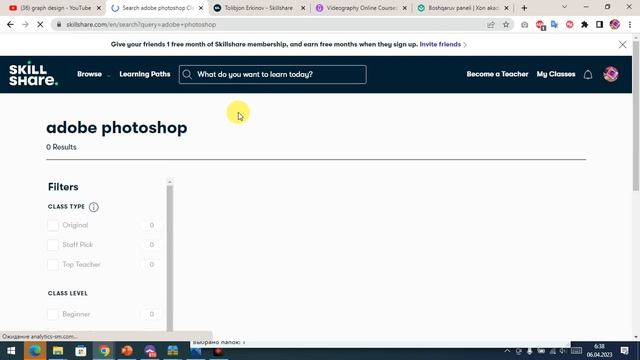The width and height of the screenshot is (640, 360).
Task: Click the 0 Results text
Action: click(61, 147)
